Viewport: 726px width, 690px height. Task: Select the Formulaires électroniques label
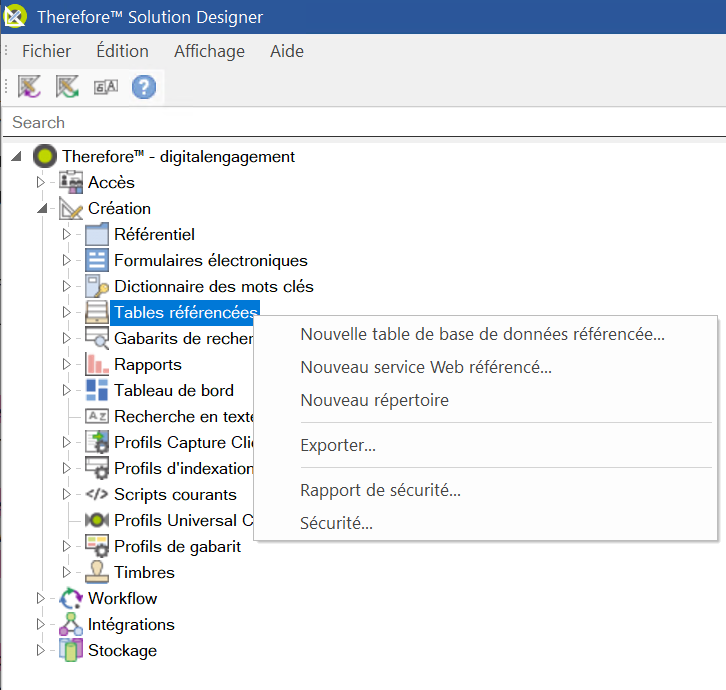(x=211, y=260)
